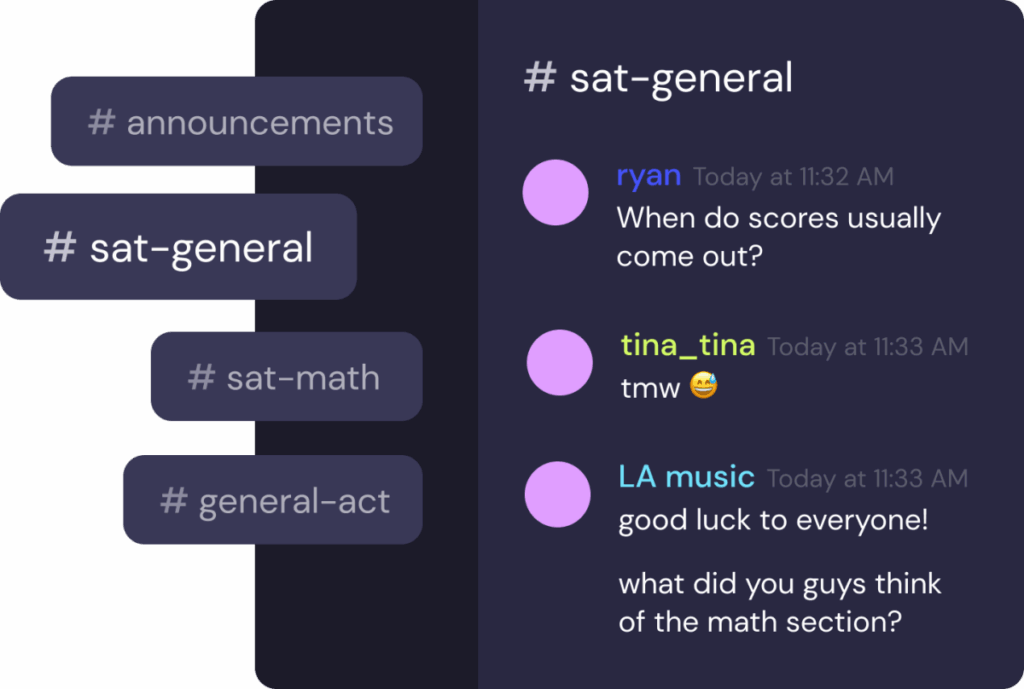Open LA music's username link
The height and width of the screenshot is (689, 1024).
click(x=685, y=477)
